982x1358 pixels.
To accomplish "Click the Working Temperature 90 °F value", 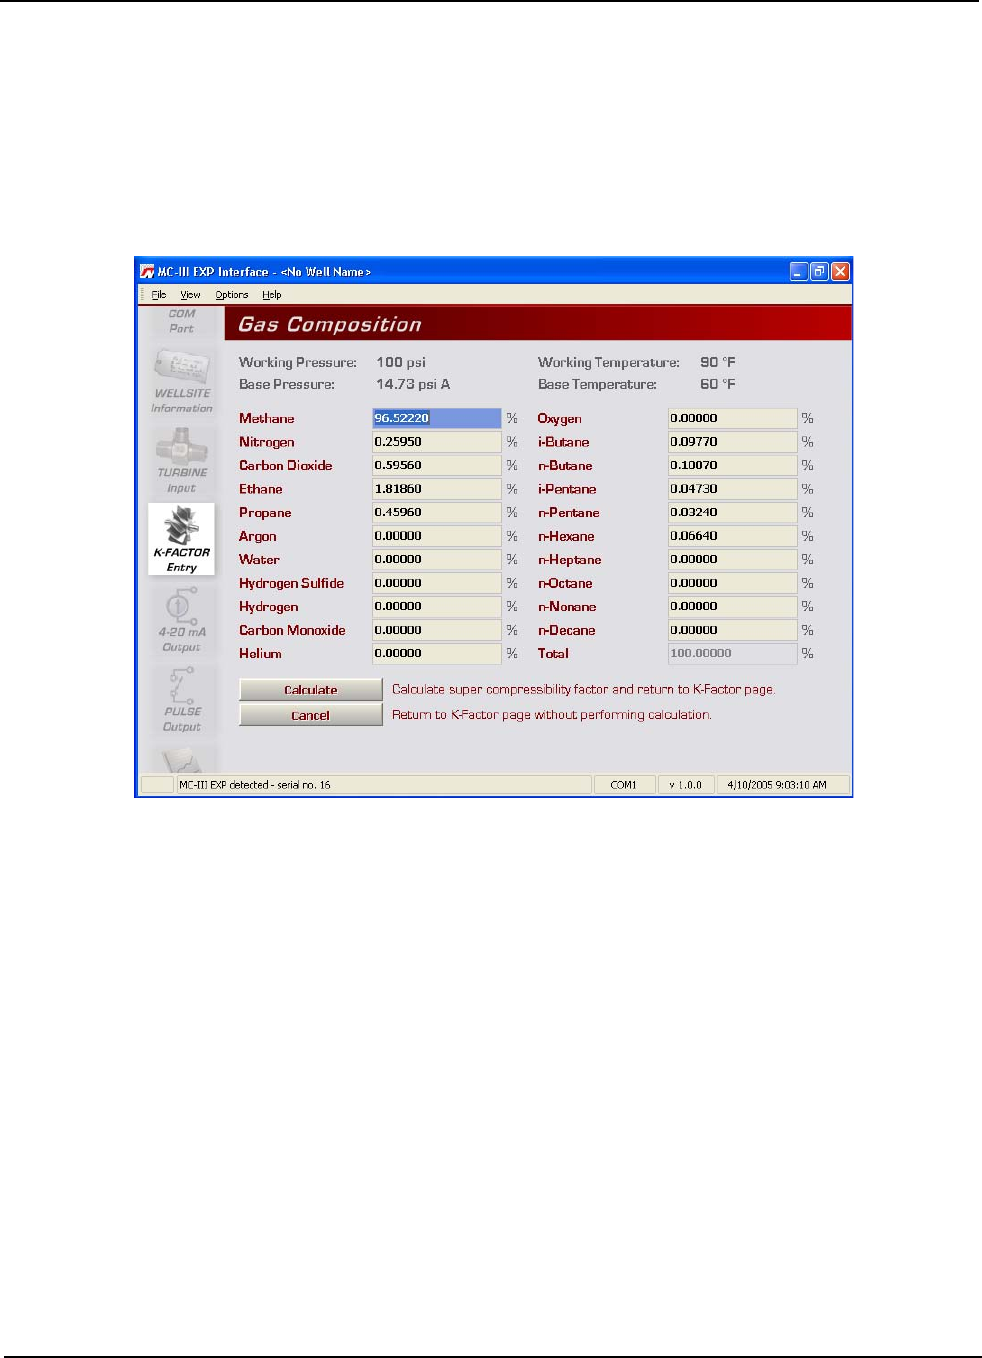I will [718, 362].
